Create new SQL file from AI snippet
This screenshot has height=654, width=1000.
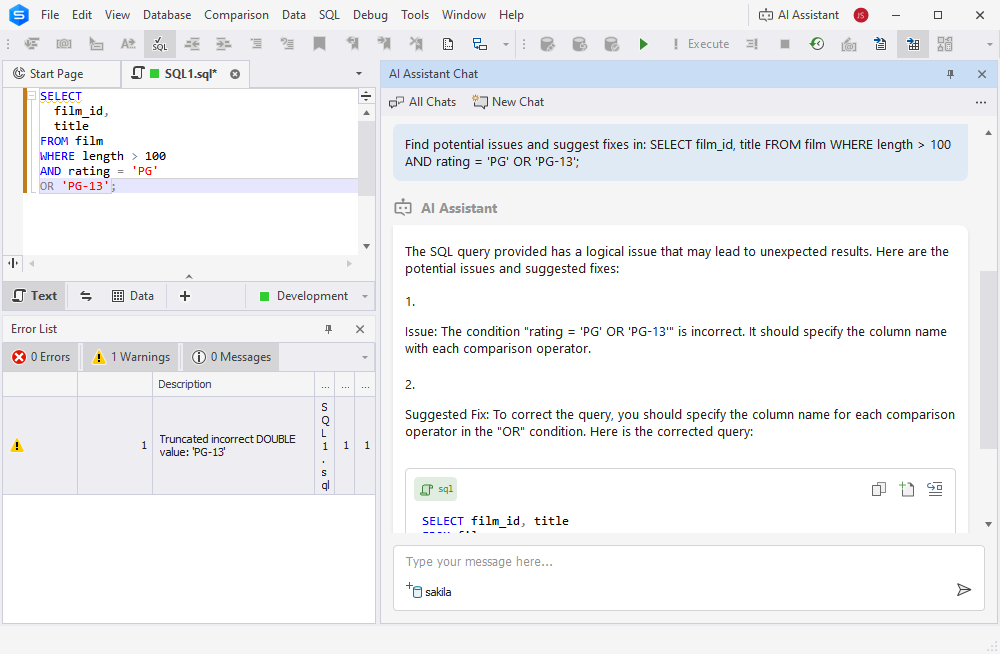(x=907, y=489)
